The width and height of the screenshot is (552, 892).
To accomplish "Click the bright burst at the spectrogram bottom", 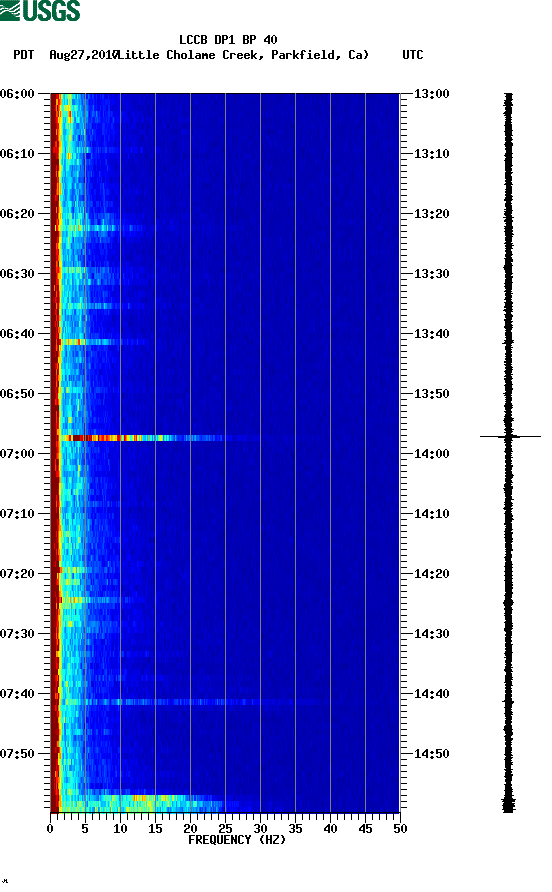I will tap(142, 802).
